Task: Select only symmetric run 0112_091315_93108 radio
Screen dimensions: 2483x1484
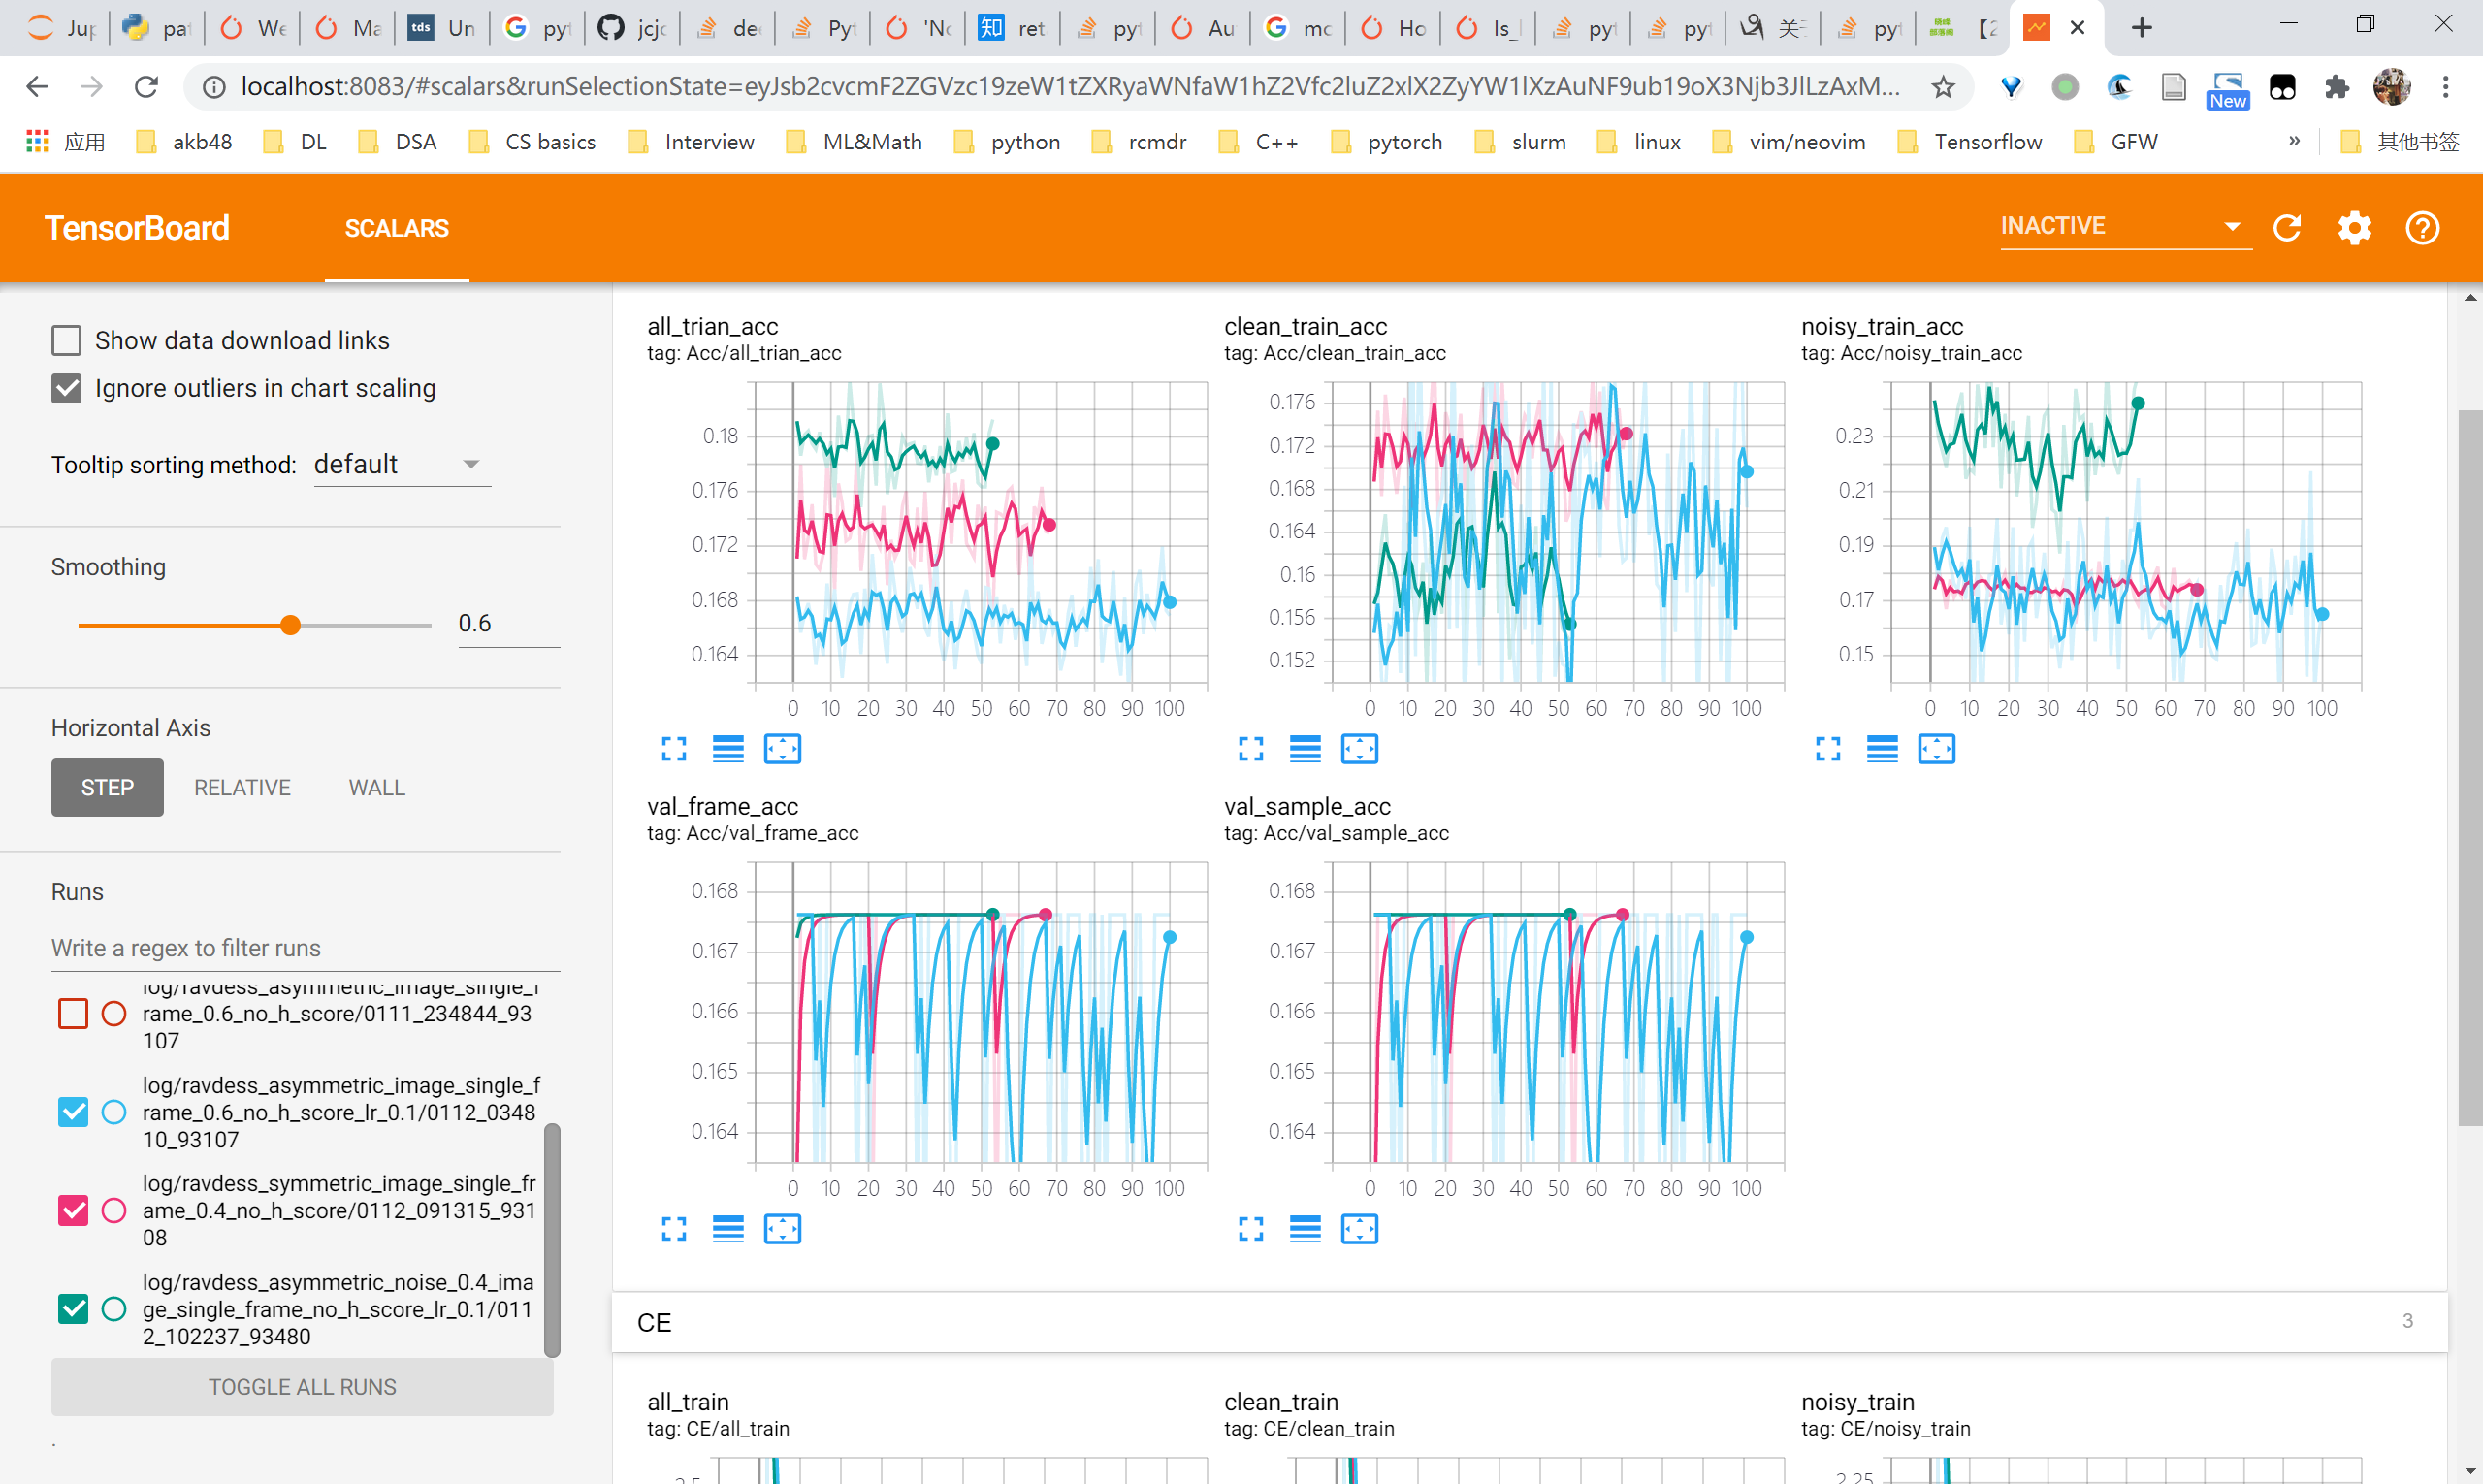Action: [114, 1210]
